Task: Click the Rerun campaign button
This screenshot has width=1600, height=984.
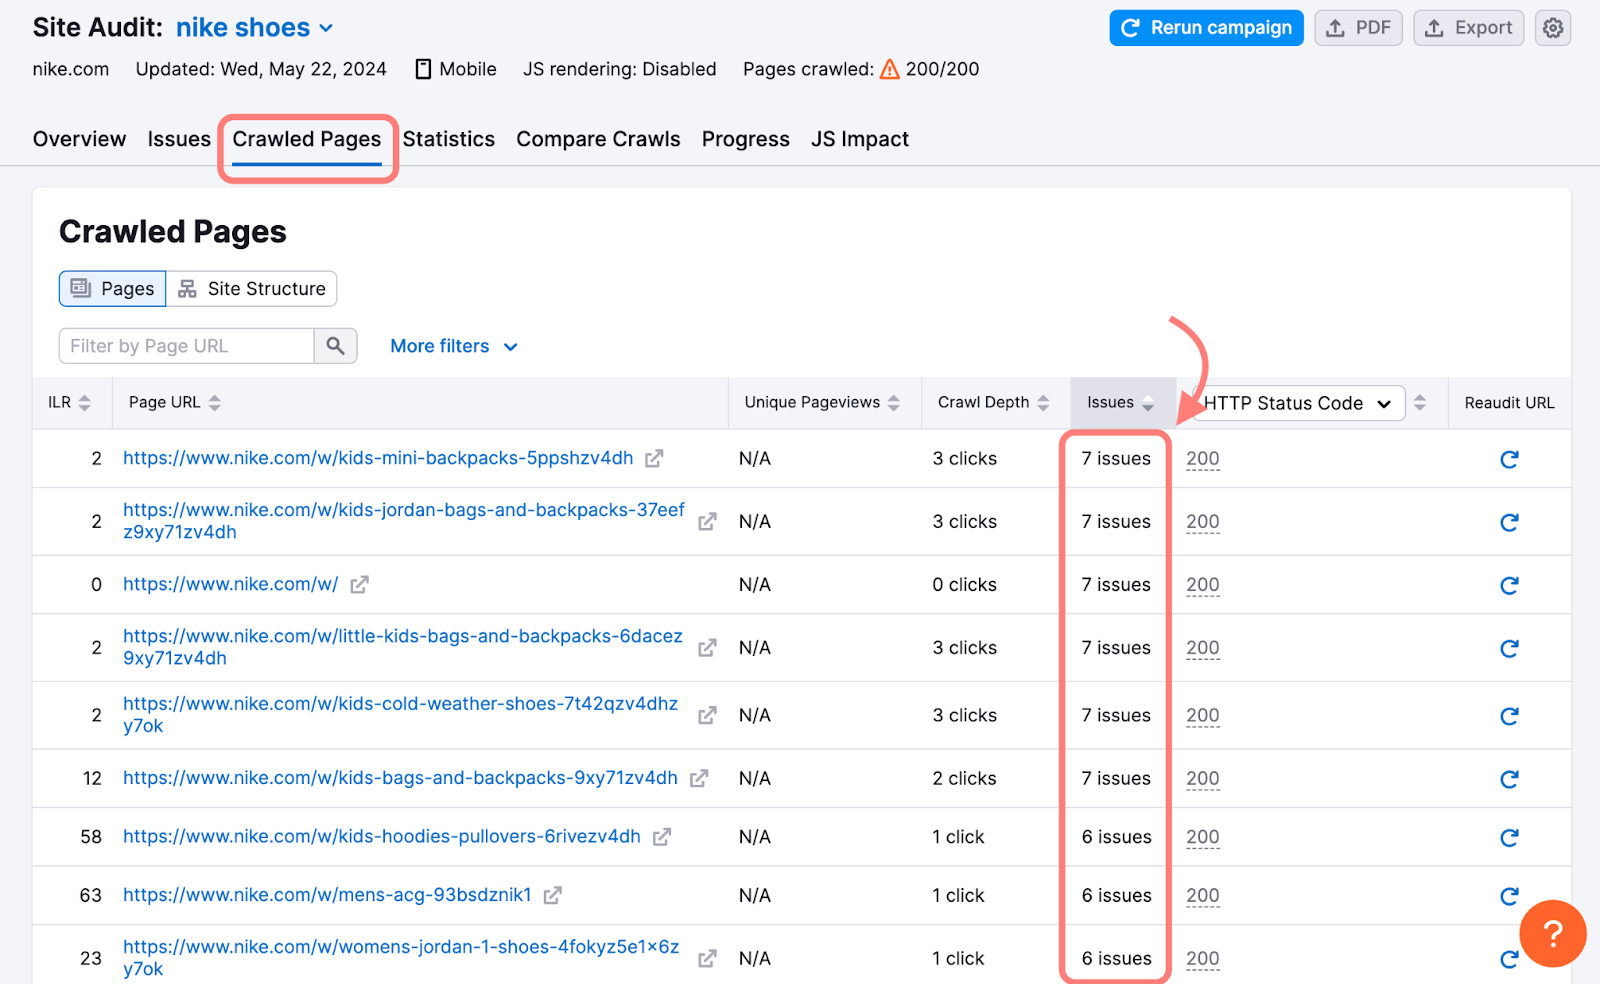Action: pos(1206,28)
